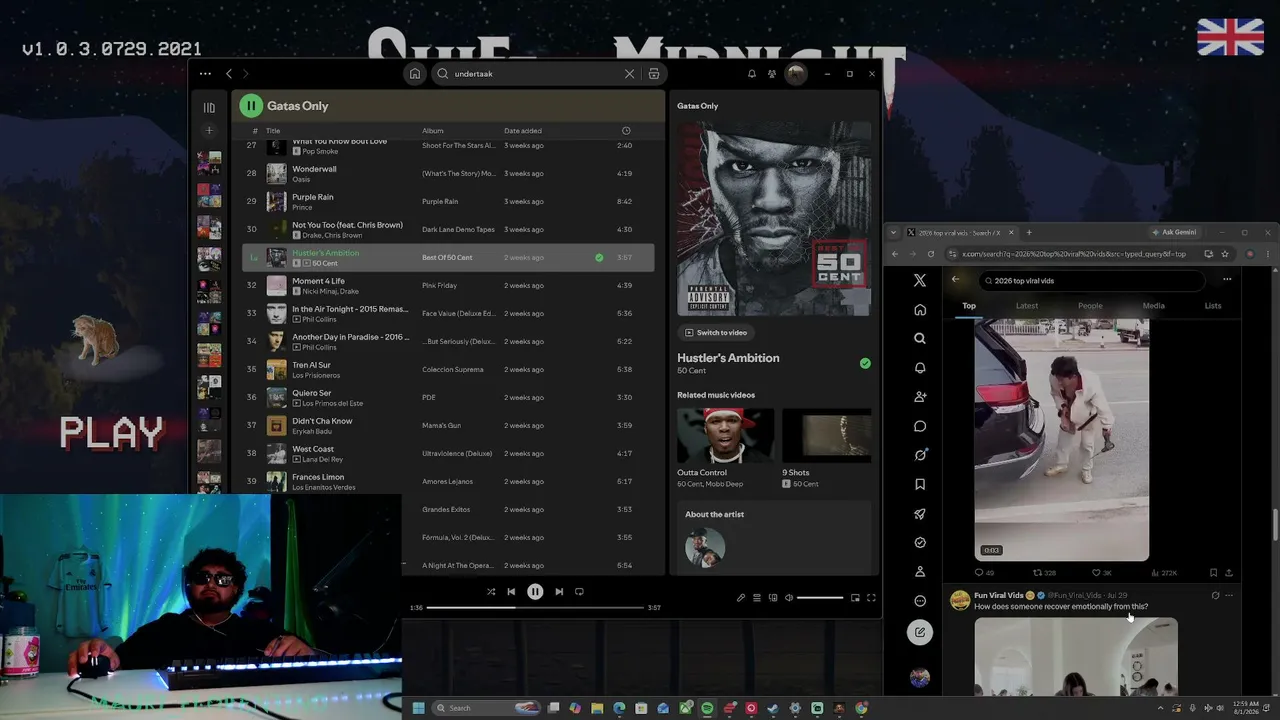1280x720 pixels.
Task: Open the X Home icon in sidebar
Action: 920,310
